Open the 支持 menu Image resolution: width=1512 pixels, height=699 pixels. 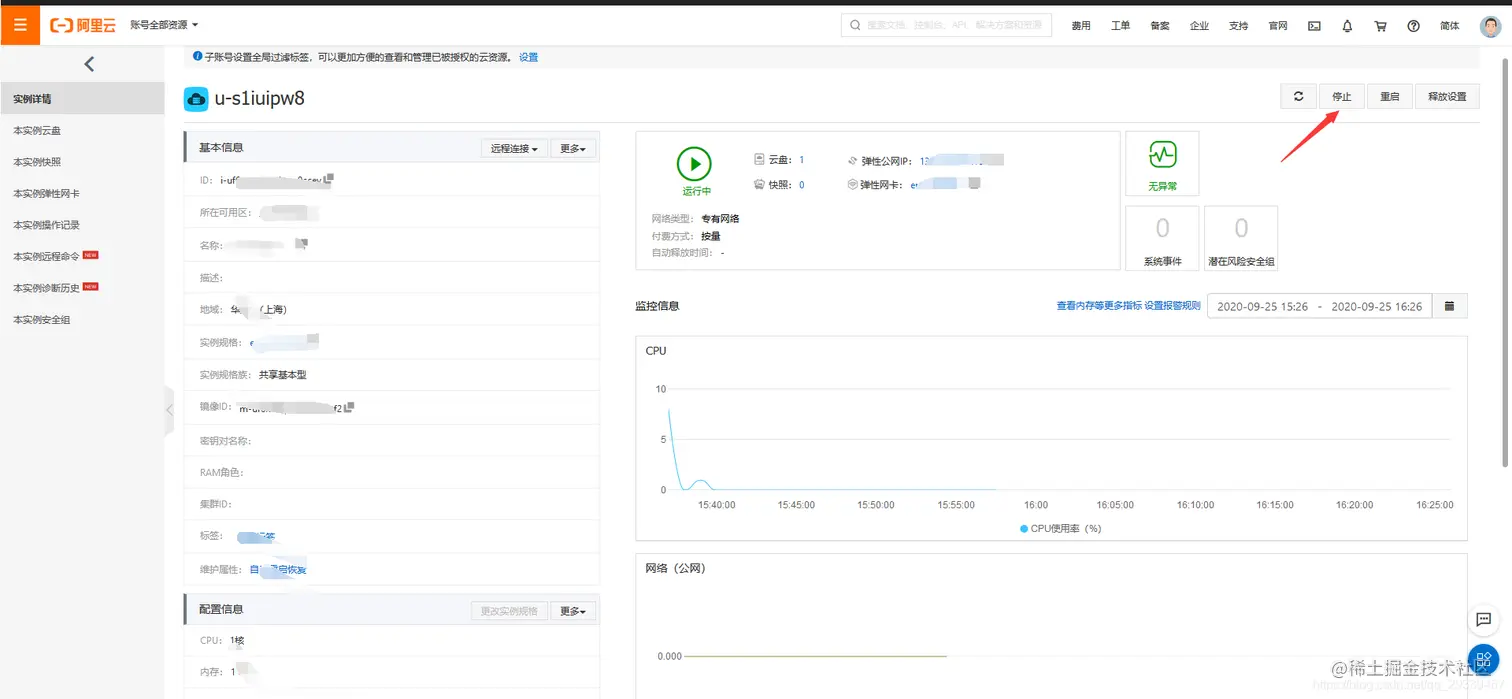click(1239, 26)
